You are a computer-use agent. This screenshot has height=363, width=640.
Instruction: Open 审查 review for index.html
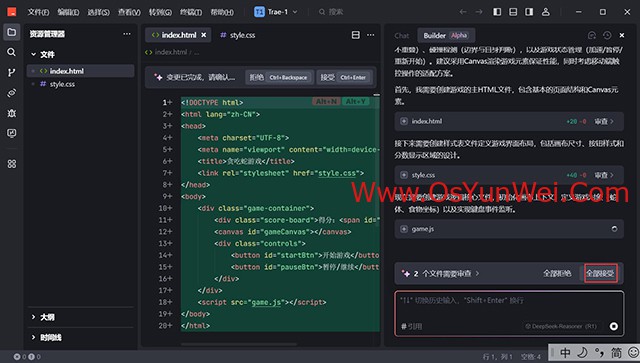(604, 121)
